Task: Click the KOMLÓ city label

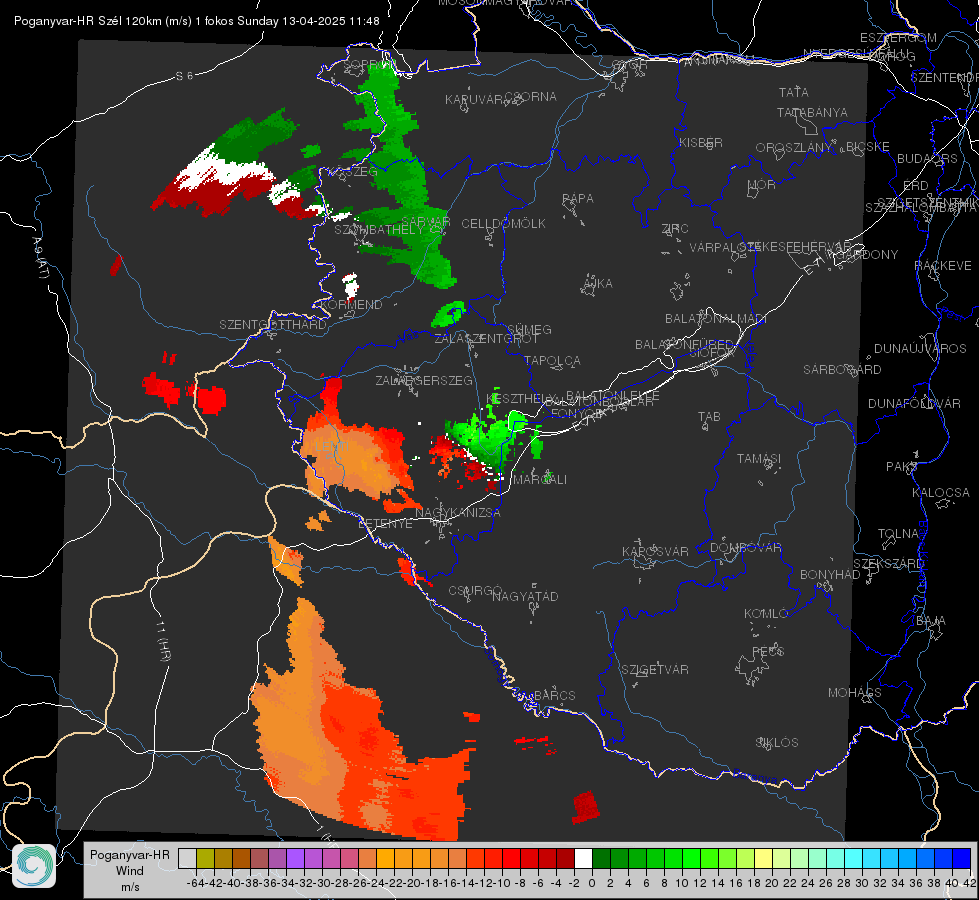Action: point(765,613)
